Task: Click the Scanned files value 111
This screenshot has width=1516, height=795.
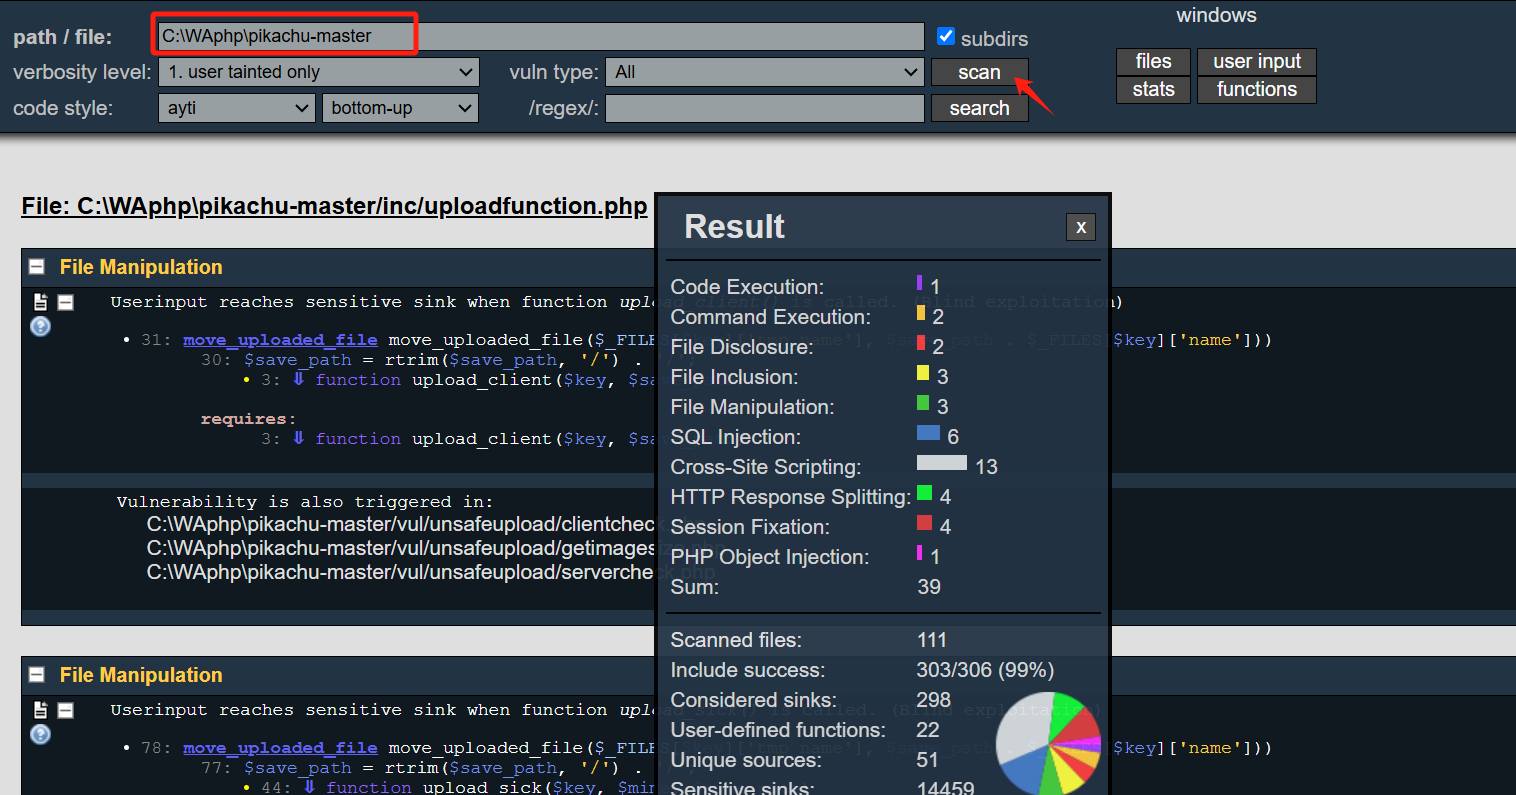Action: click(932, 640)
